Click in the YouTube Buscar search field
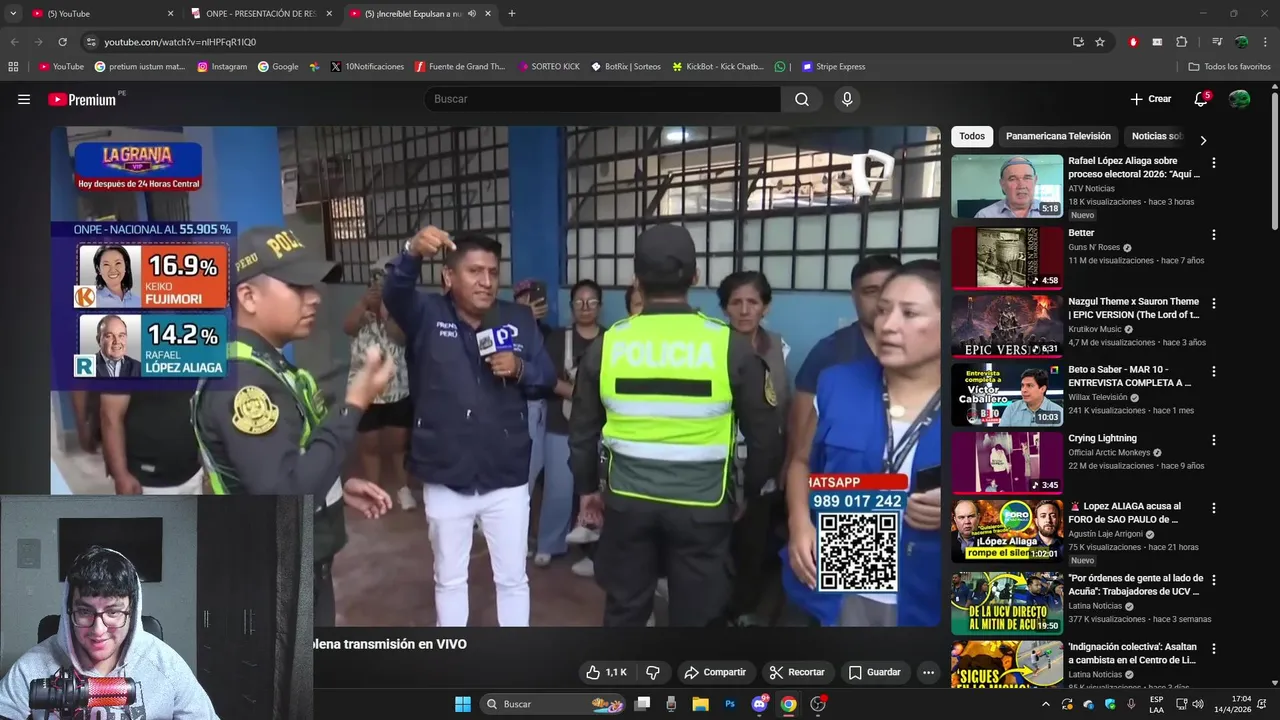Image resolution: width=1280 pixels, height=720 pixels. (603, 99)
